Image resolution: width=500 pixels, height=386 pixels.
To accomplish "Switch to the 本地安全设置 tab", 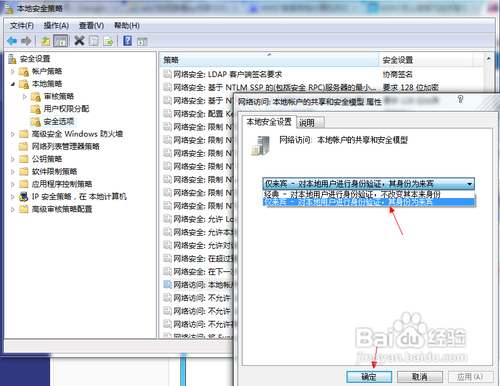I will click(x=269, y=122).
